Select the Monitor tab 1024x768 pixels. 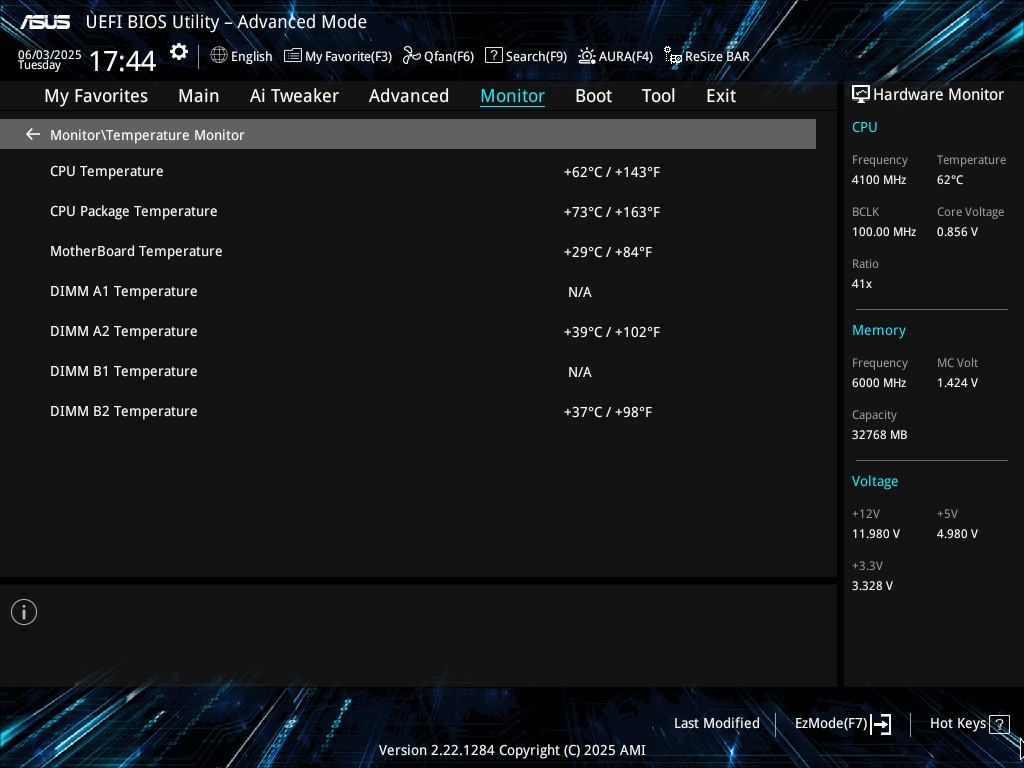click(x=513, y=96)
